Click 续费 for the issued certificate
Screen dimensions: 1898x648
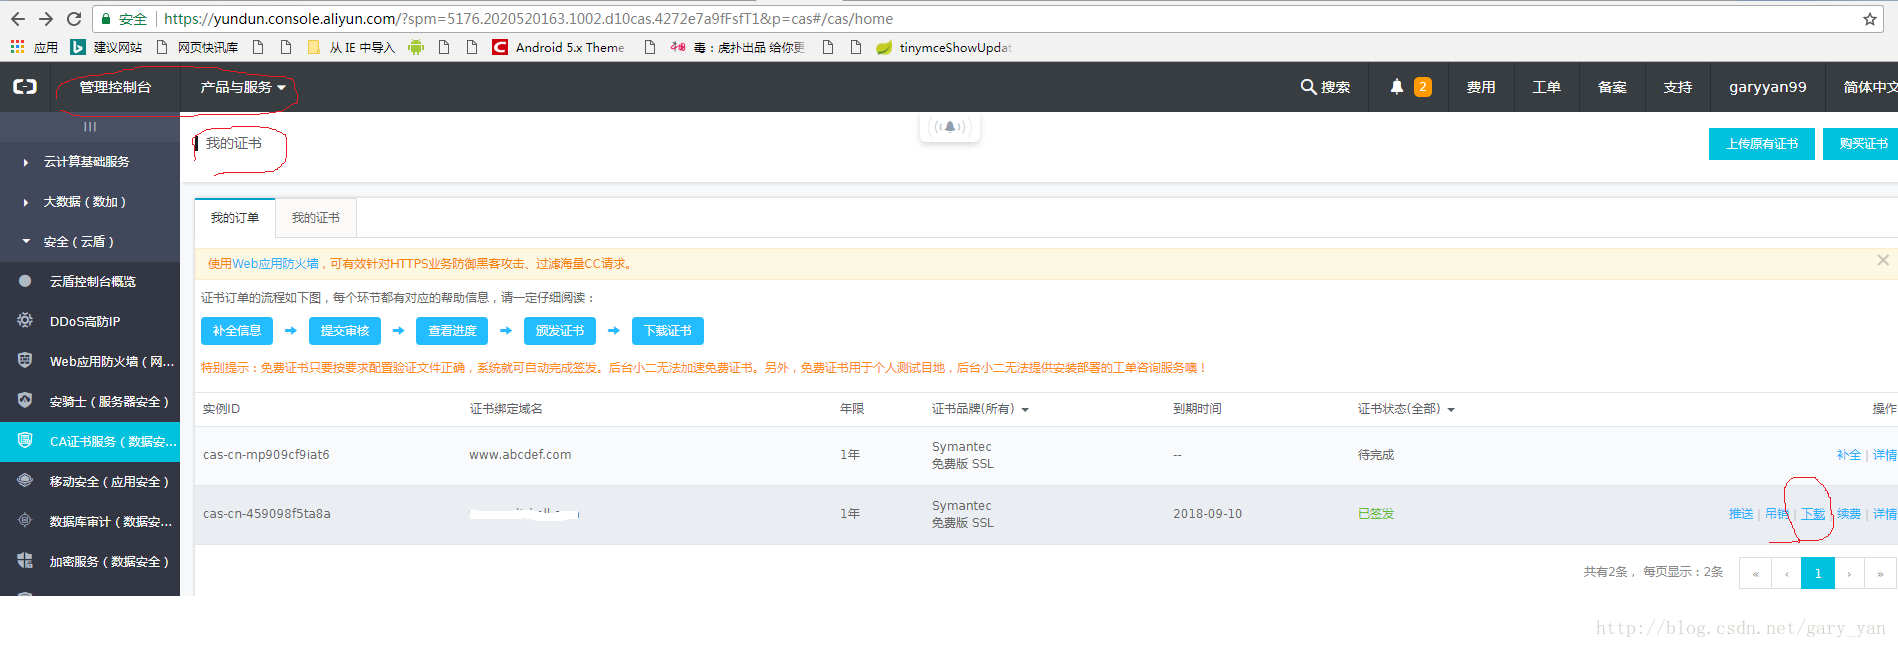(1849, 514)
